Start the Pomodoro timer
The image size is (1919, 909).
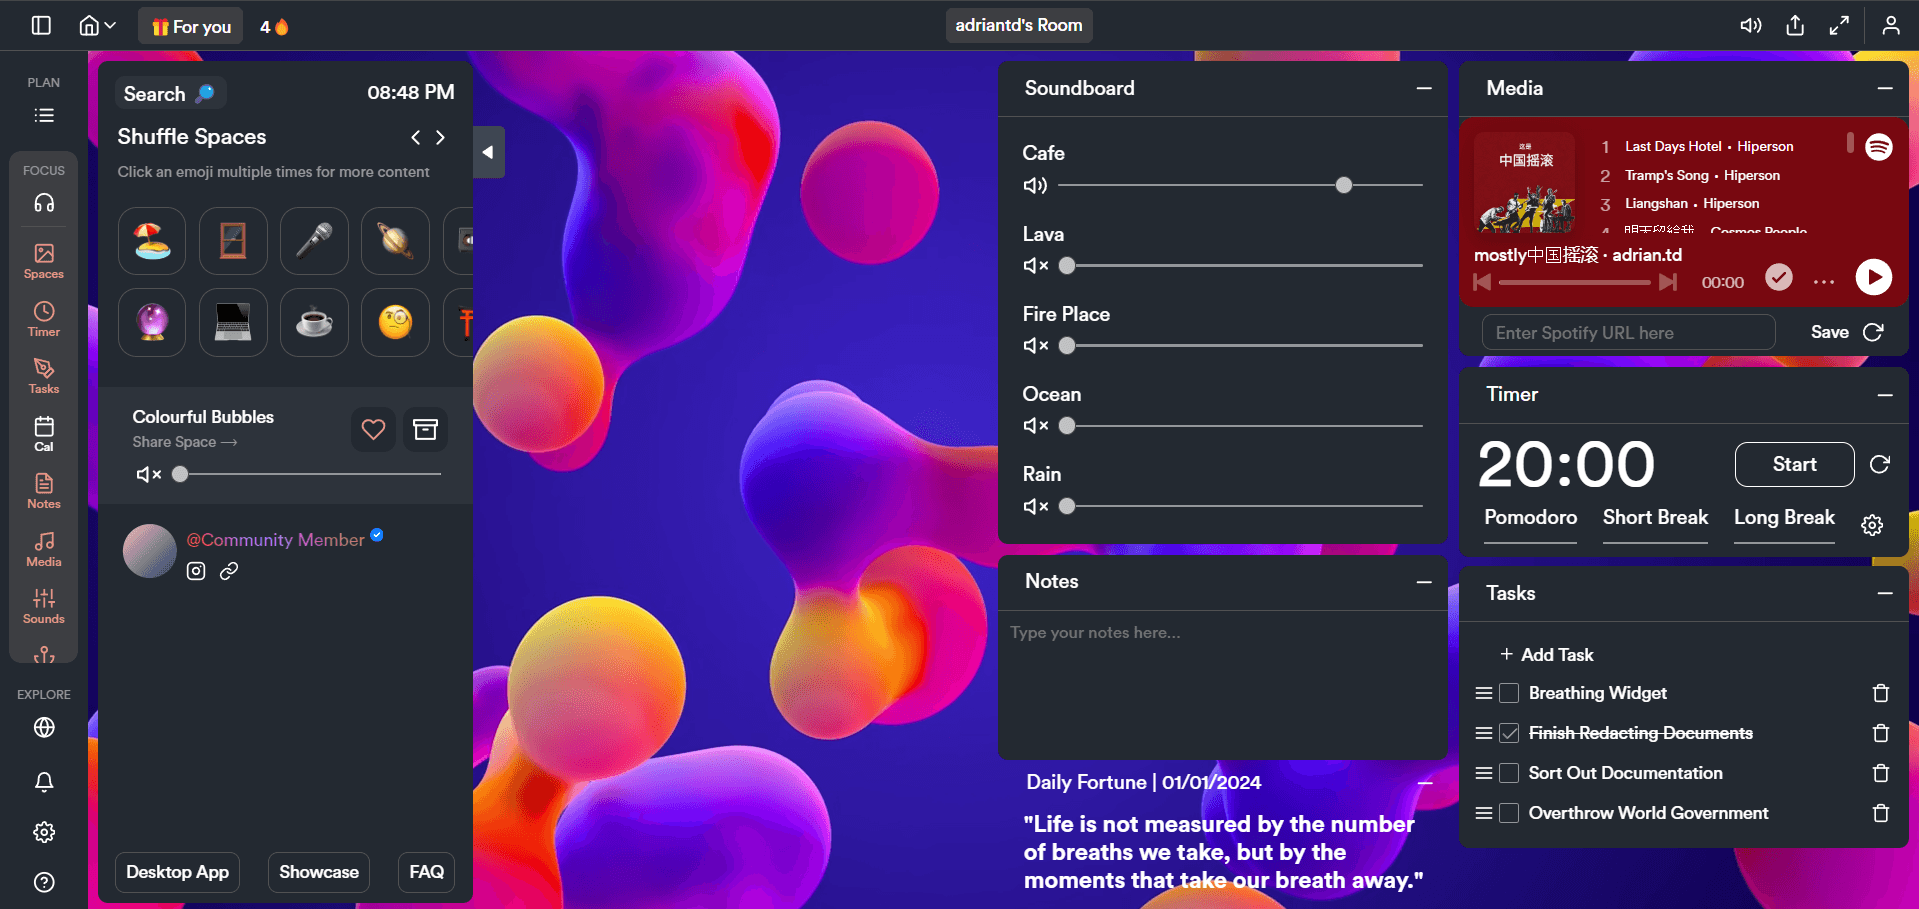click(x=1794, y=464)
